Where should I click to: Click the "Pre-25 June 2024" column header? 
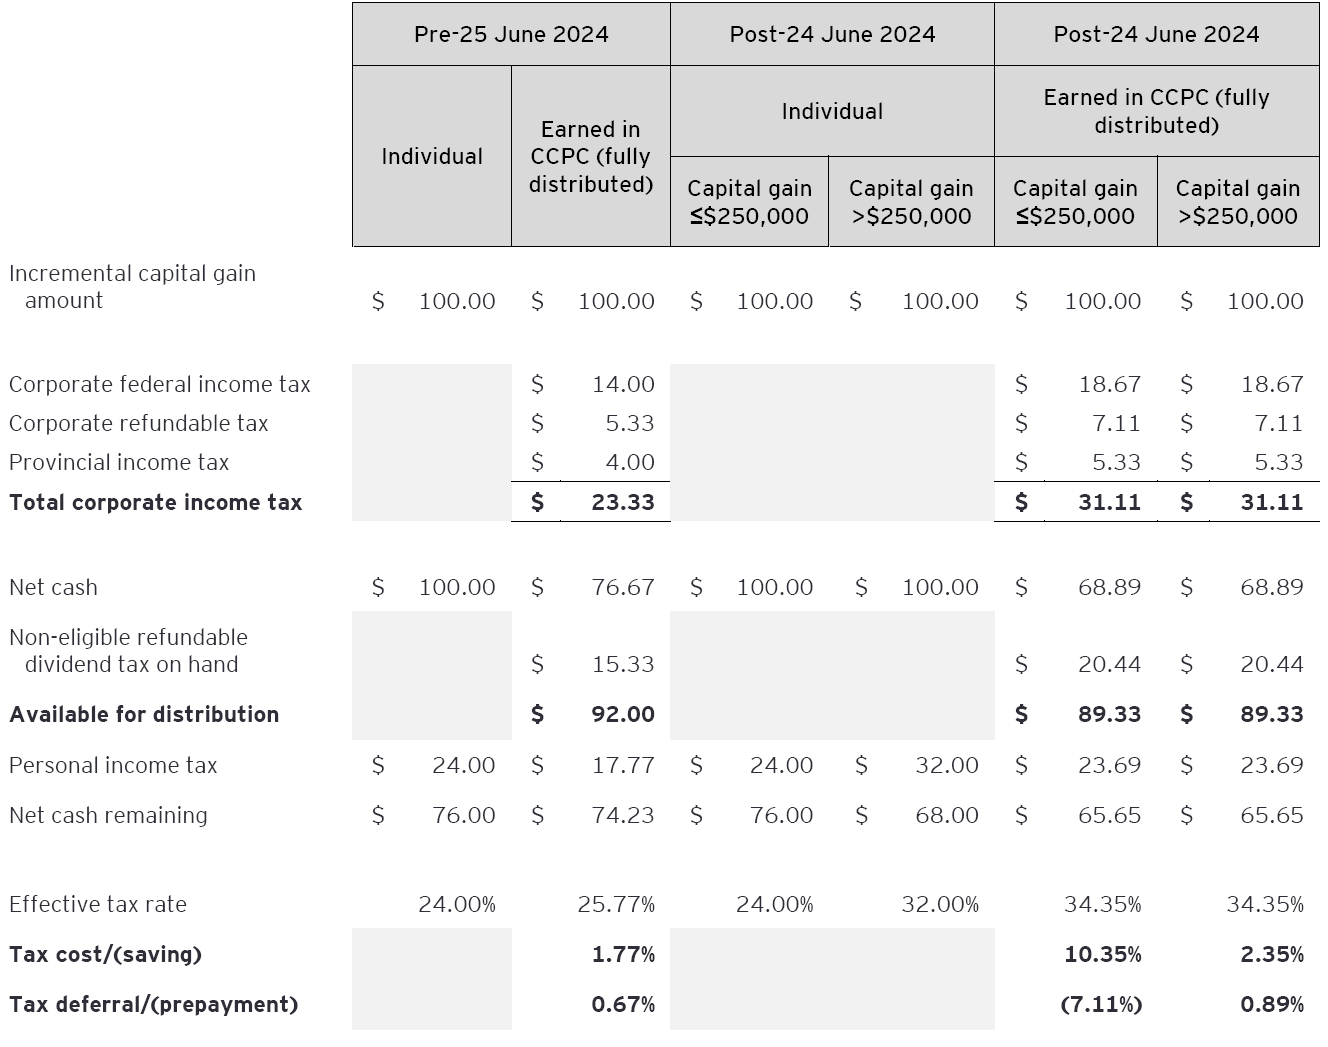pos(511,34)
